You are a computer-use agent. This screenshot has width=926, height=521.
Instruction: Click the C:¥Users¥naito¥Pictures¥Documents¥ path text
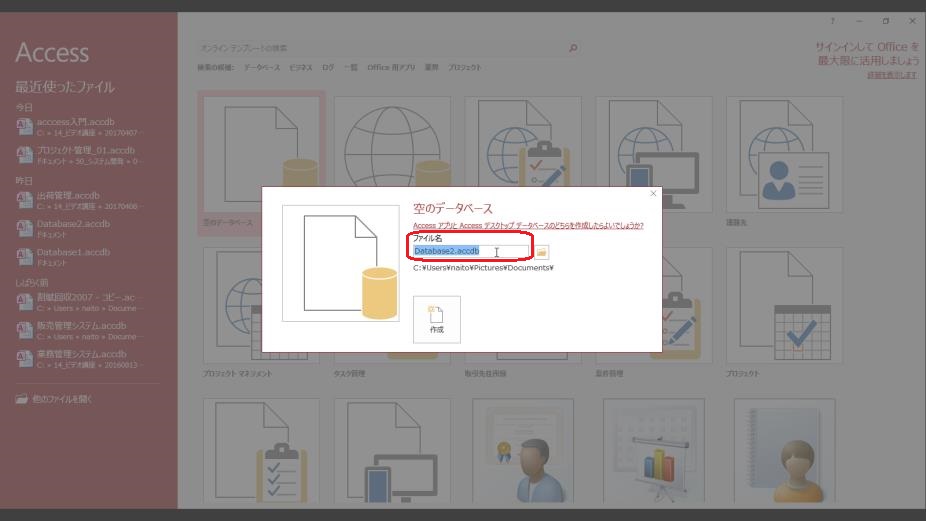coord(483,268)
